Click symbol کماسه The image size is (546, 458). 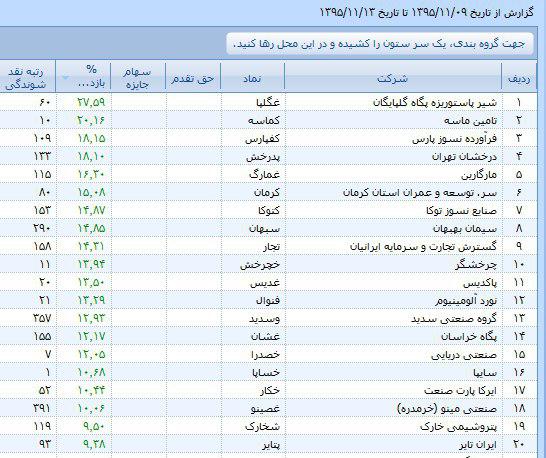264,120
